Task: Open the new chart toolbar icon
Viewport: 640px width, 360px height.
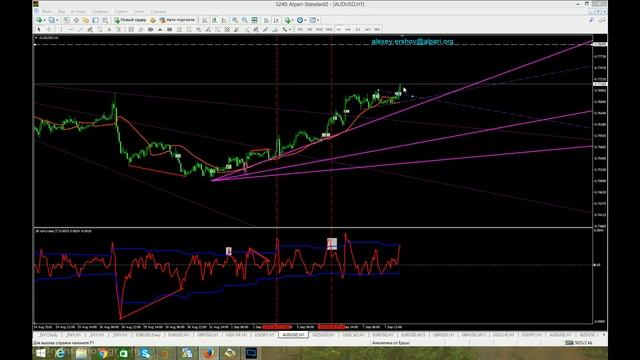Action: (x=39, y=20)
